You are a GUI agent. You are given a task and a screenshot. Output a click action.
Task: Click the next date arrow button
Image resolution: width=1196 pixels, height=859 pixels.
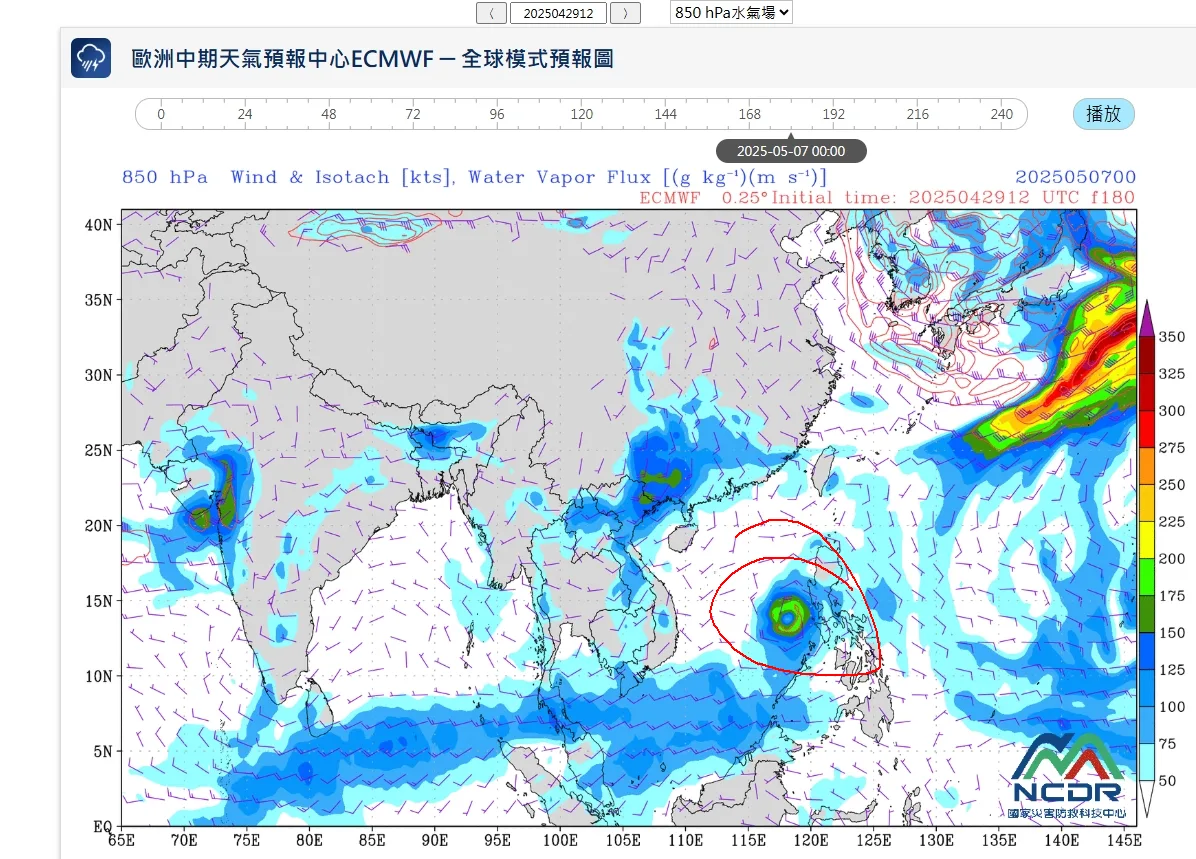pyautogui.click(x=625, y=13)
